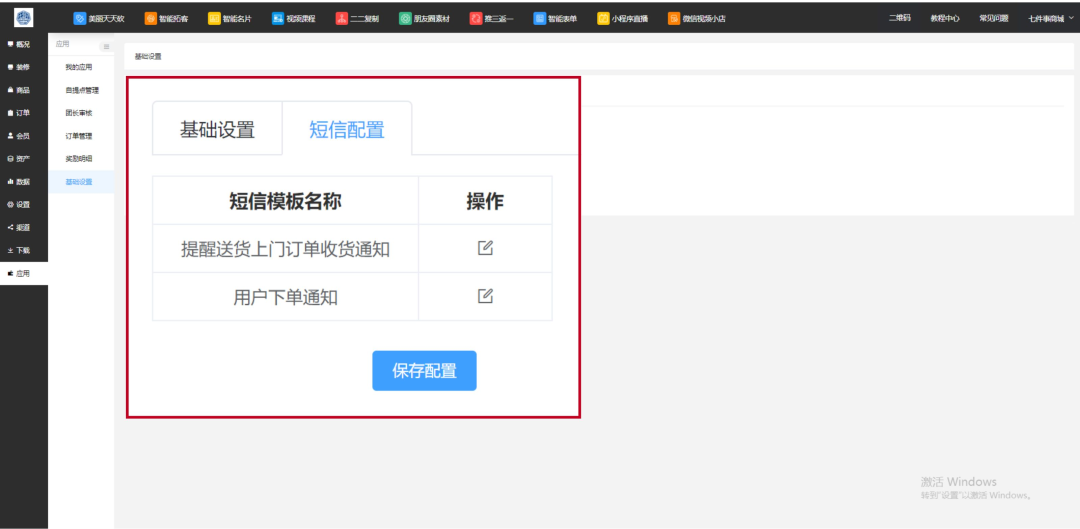This screenshot has width=1080, height=529.
Task: Open the 朋友圈素材 green icon
Action: tap(405, 19)
